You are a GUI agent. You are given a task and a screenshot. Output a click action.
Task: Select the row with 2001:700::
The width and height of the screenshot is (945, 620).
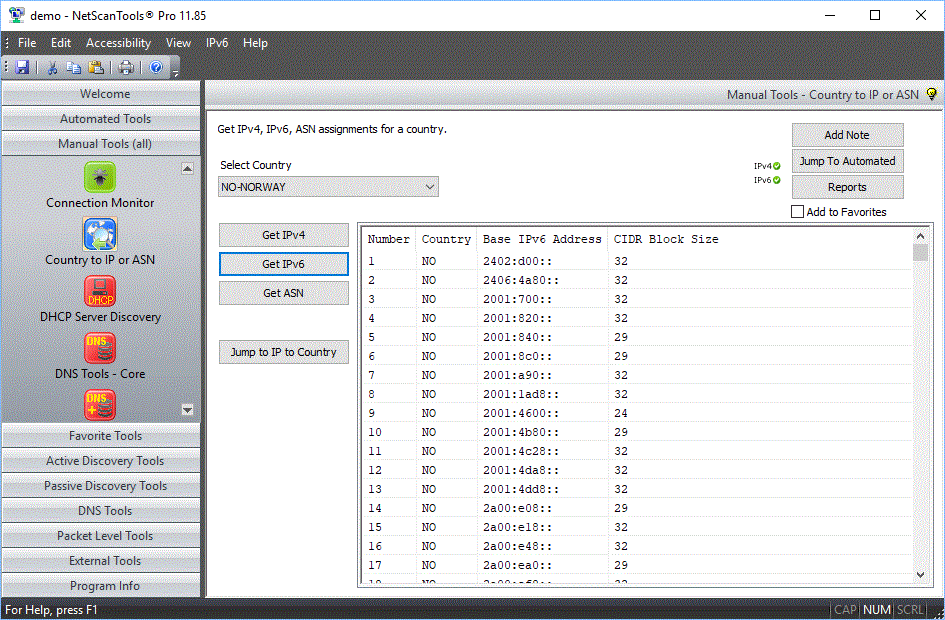click(x=638, y=299)
